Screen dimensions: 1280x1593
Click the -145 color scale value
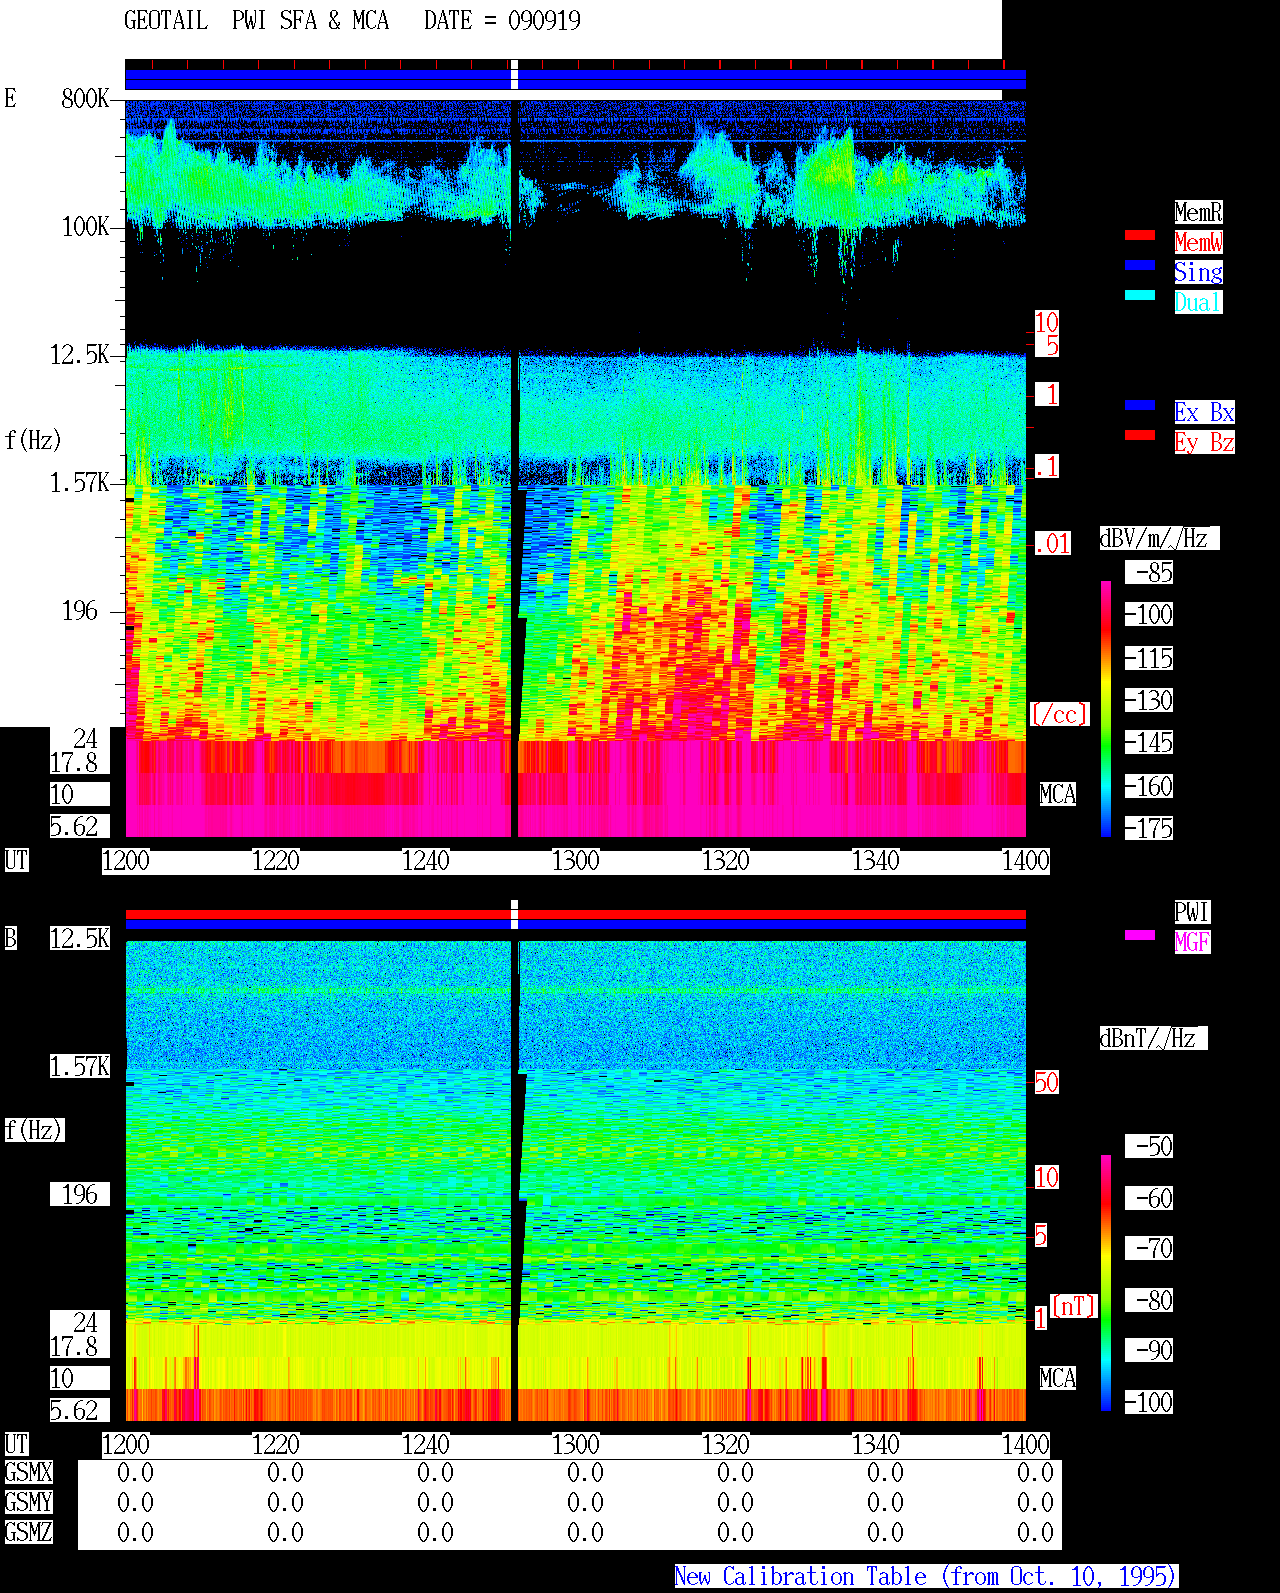pyautogui.click(x=1150, y=742)
